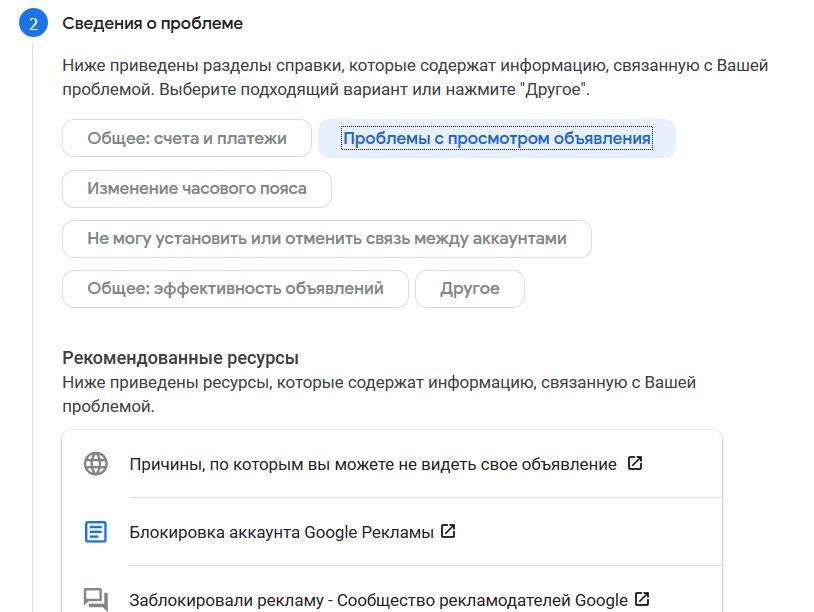Screen dimensions: 814x612
Task: Pick 'Не могу установить или отменить связь' chip
Action: (x=327, y=239)
